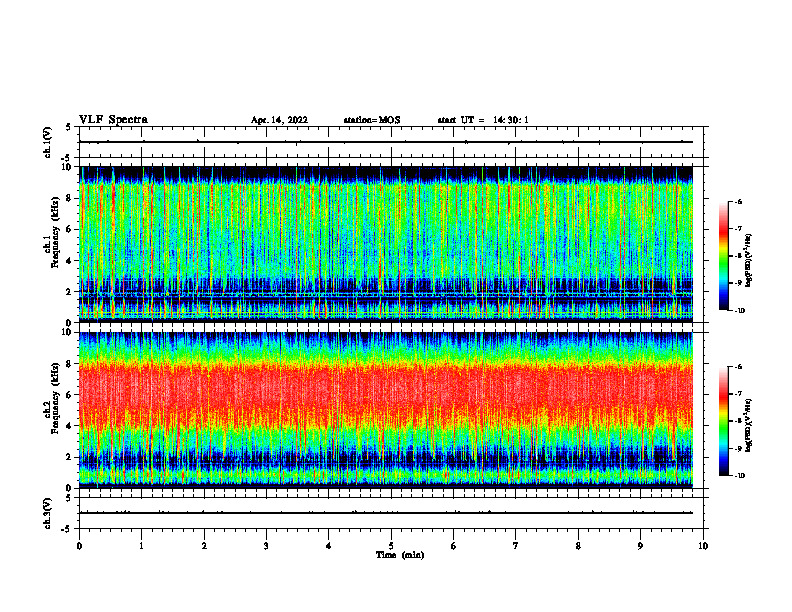Click the ch.1 spectrogram color scale bar
792x612 pixels.
[x=724, y=256]
